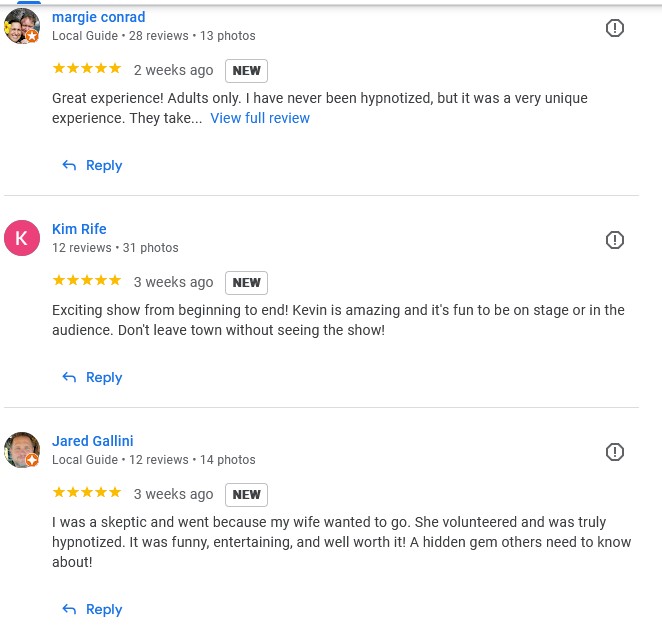
Task: Click reply arrow under margie conrad's review
Action: [69, 166]
